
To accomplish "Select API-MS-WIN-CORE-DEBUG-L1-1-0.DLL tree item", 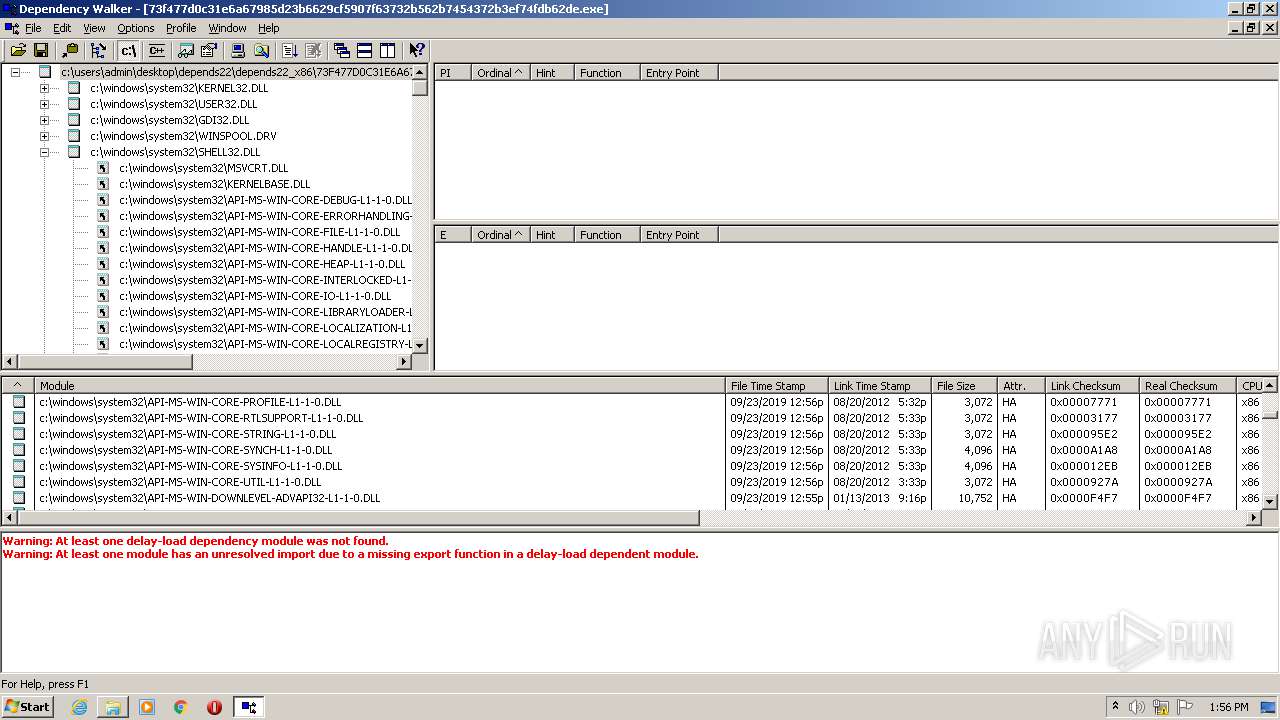I will (x=265, y=200).
